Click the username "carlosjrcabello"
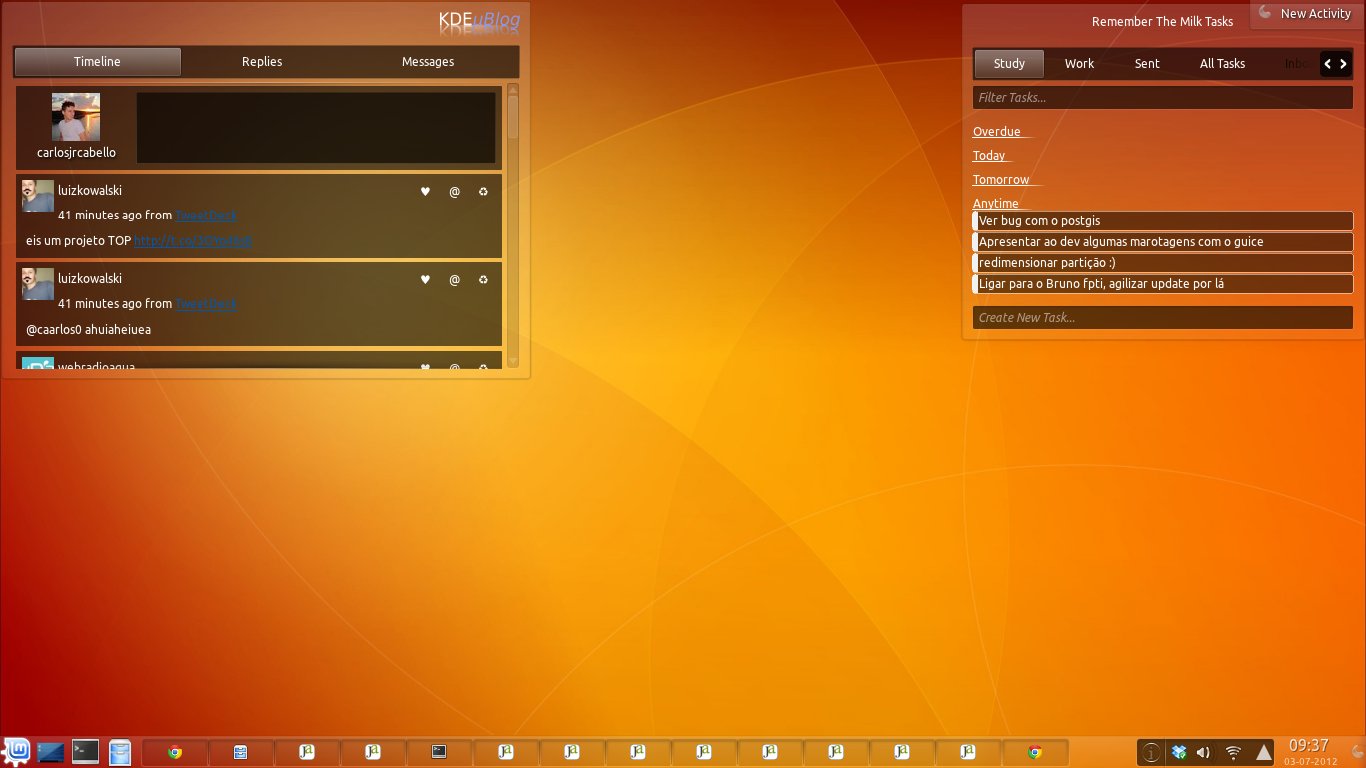This screenshot has width=1366, height=768. click(x=76, y=153)
